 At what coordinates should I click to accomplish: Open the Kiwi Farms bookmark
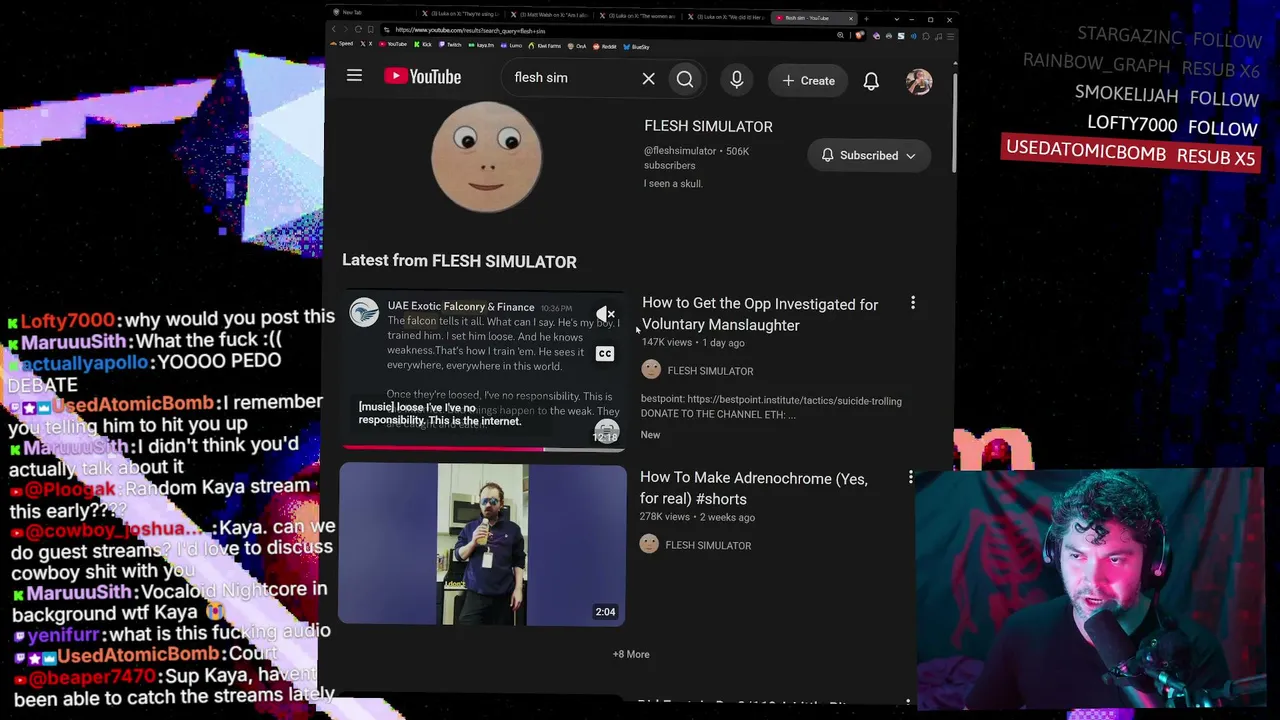pos(546,46)
